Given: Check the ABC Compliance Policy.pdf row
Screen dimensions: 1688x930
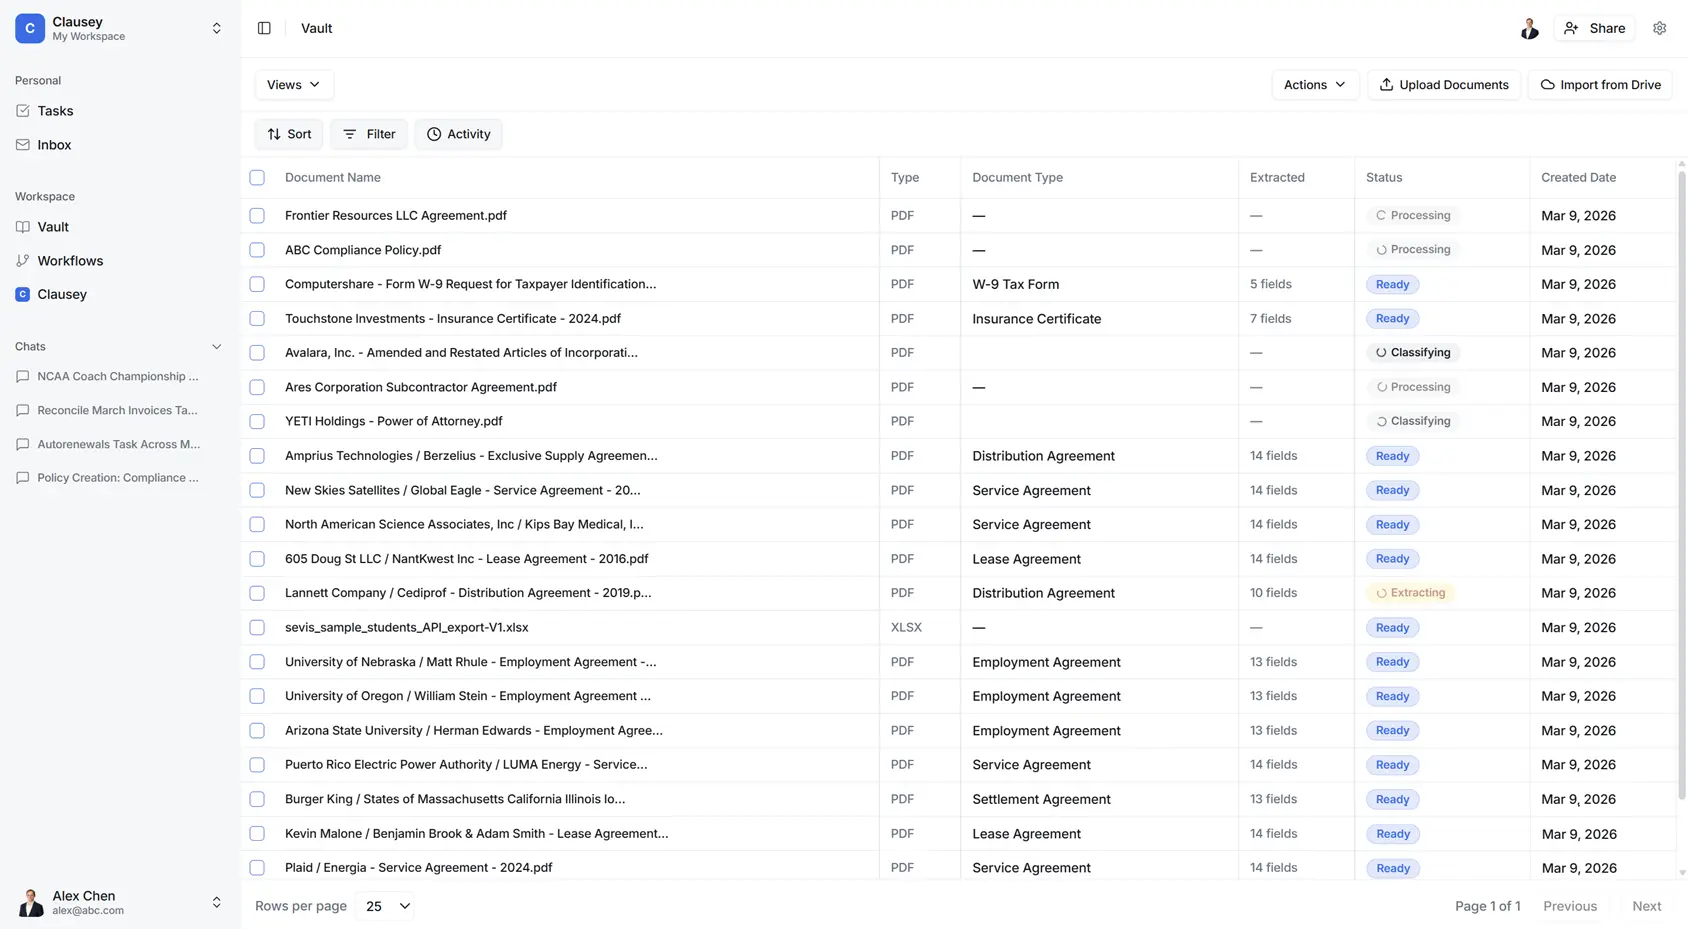Looking at the screenshot, I should click(x=257, y=250).
